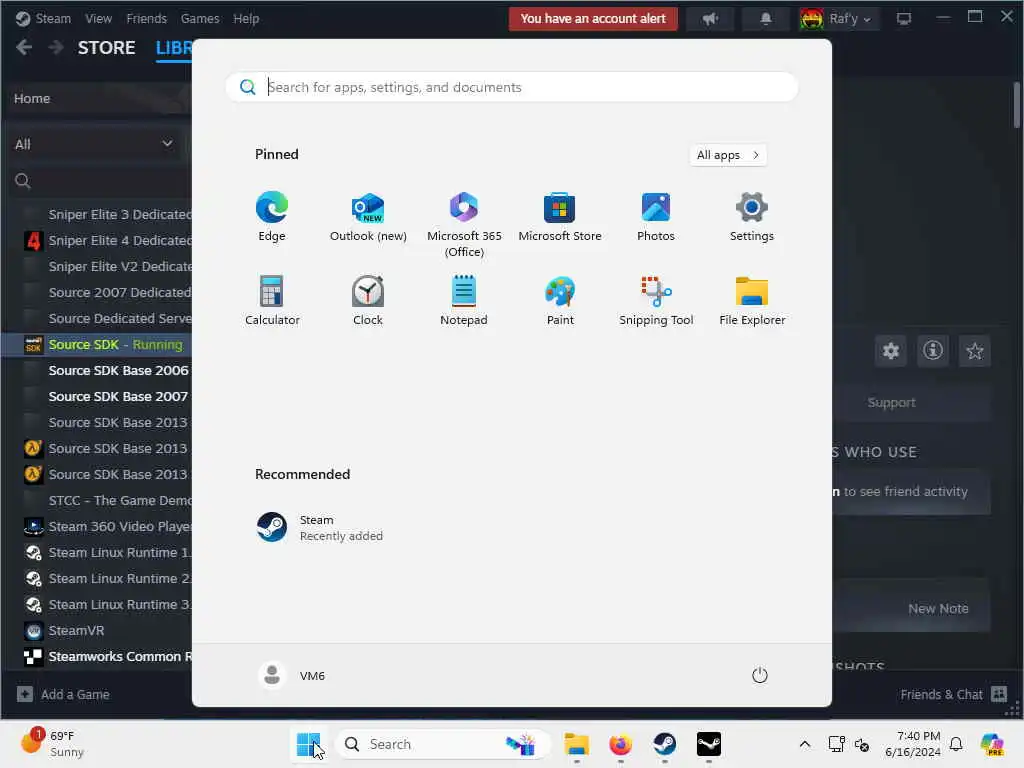Open clock and date flyout
Image resolution: width=1024 pixels, height=768 pixels.
pyautogui.click(x=912, y=744)
